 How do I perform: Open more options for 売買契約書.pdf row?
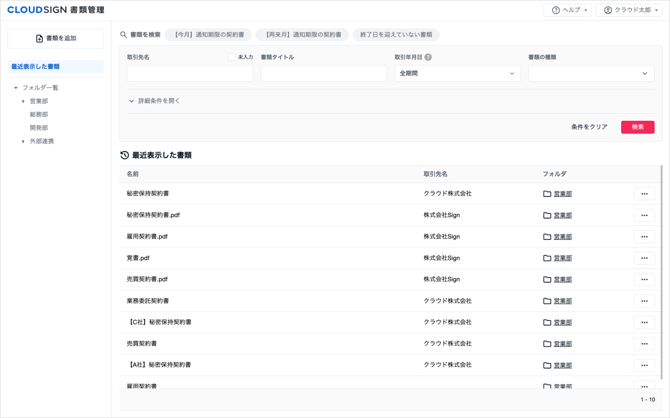644,279
